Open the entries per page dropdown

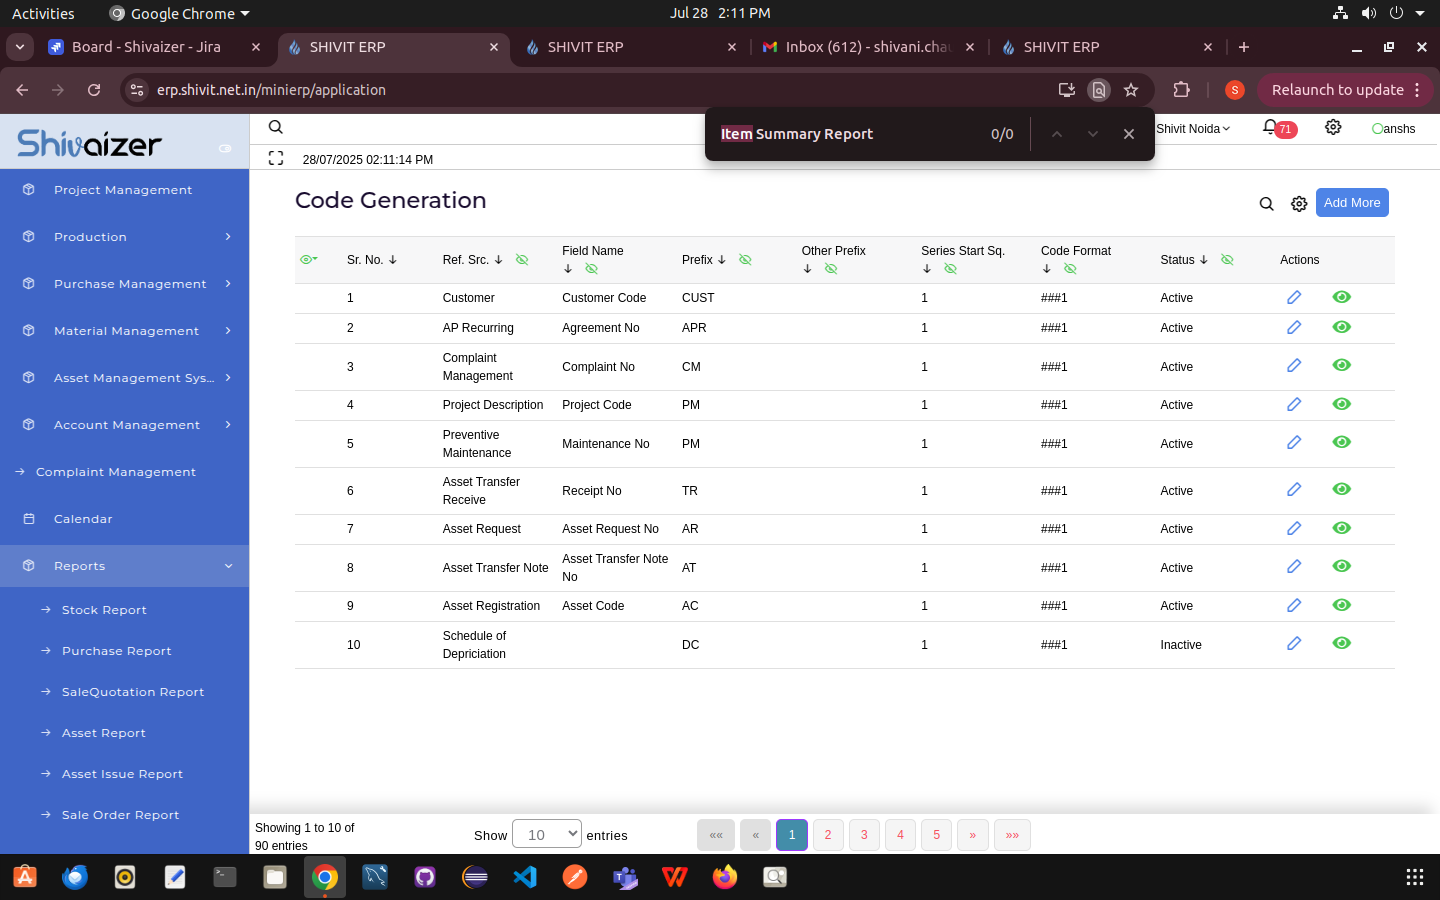click(546, 834)
